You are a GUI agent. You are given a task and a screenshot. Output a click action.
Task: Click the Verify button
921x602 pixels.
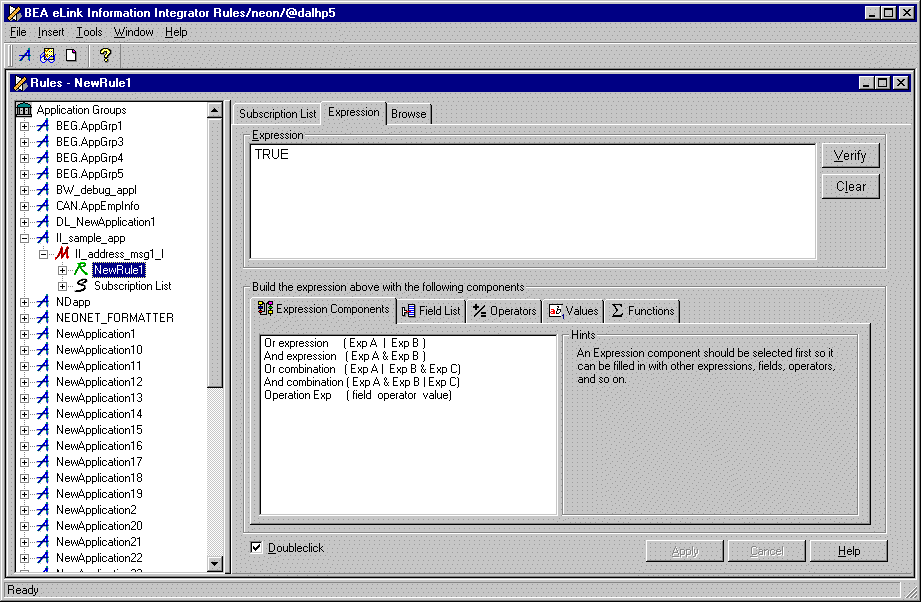pos(850,156)
